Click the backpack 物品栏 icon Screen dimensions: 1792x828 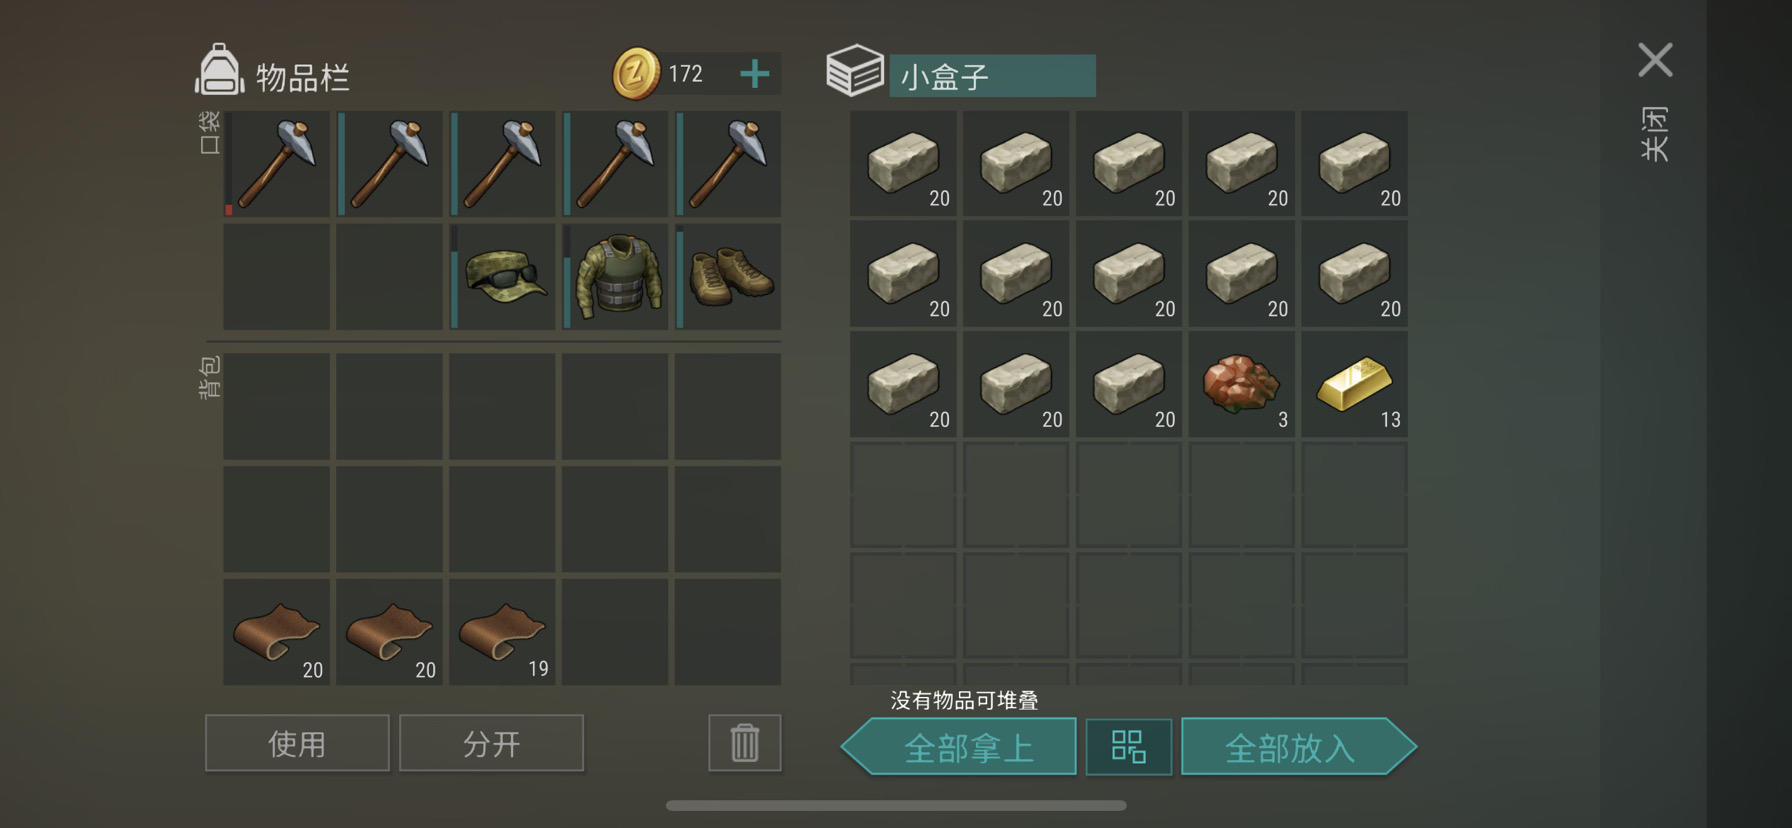tap(219, 71)
